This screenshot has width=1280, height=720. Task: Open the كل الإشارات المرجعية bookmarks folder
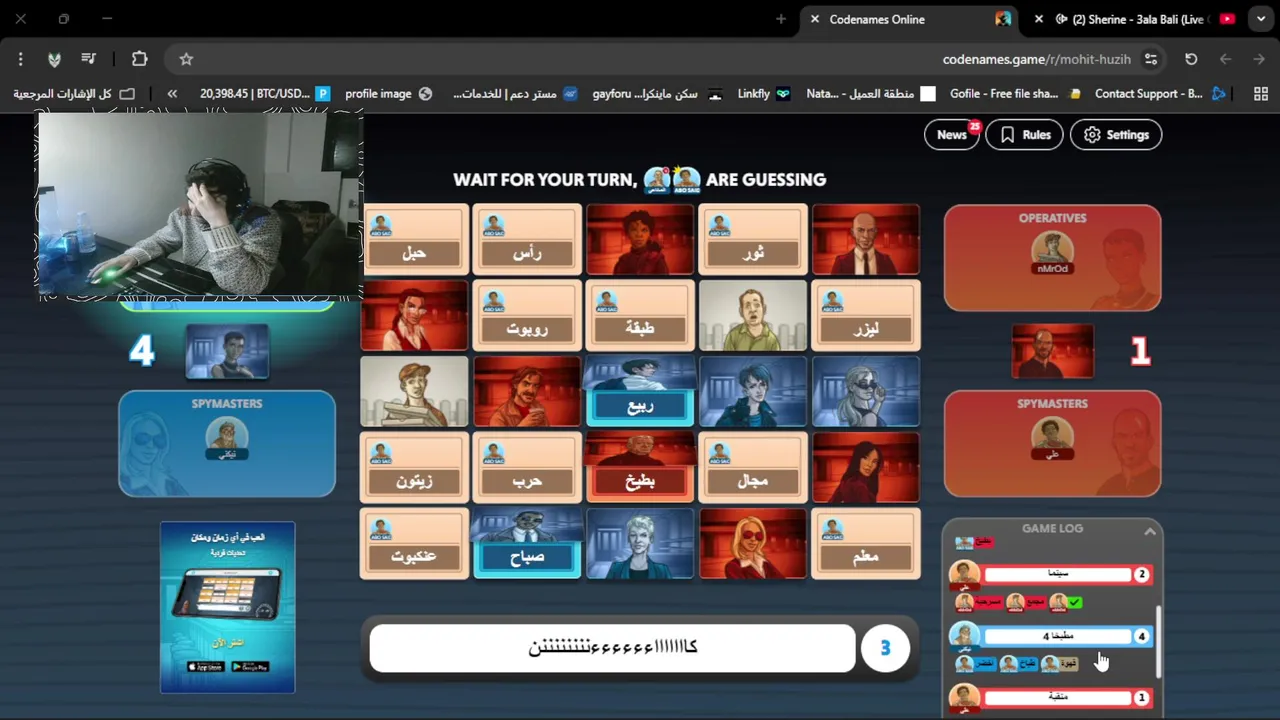pos(73,94)
